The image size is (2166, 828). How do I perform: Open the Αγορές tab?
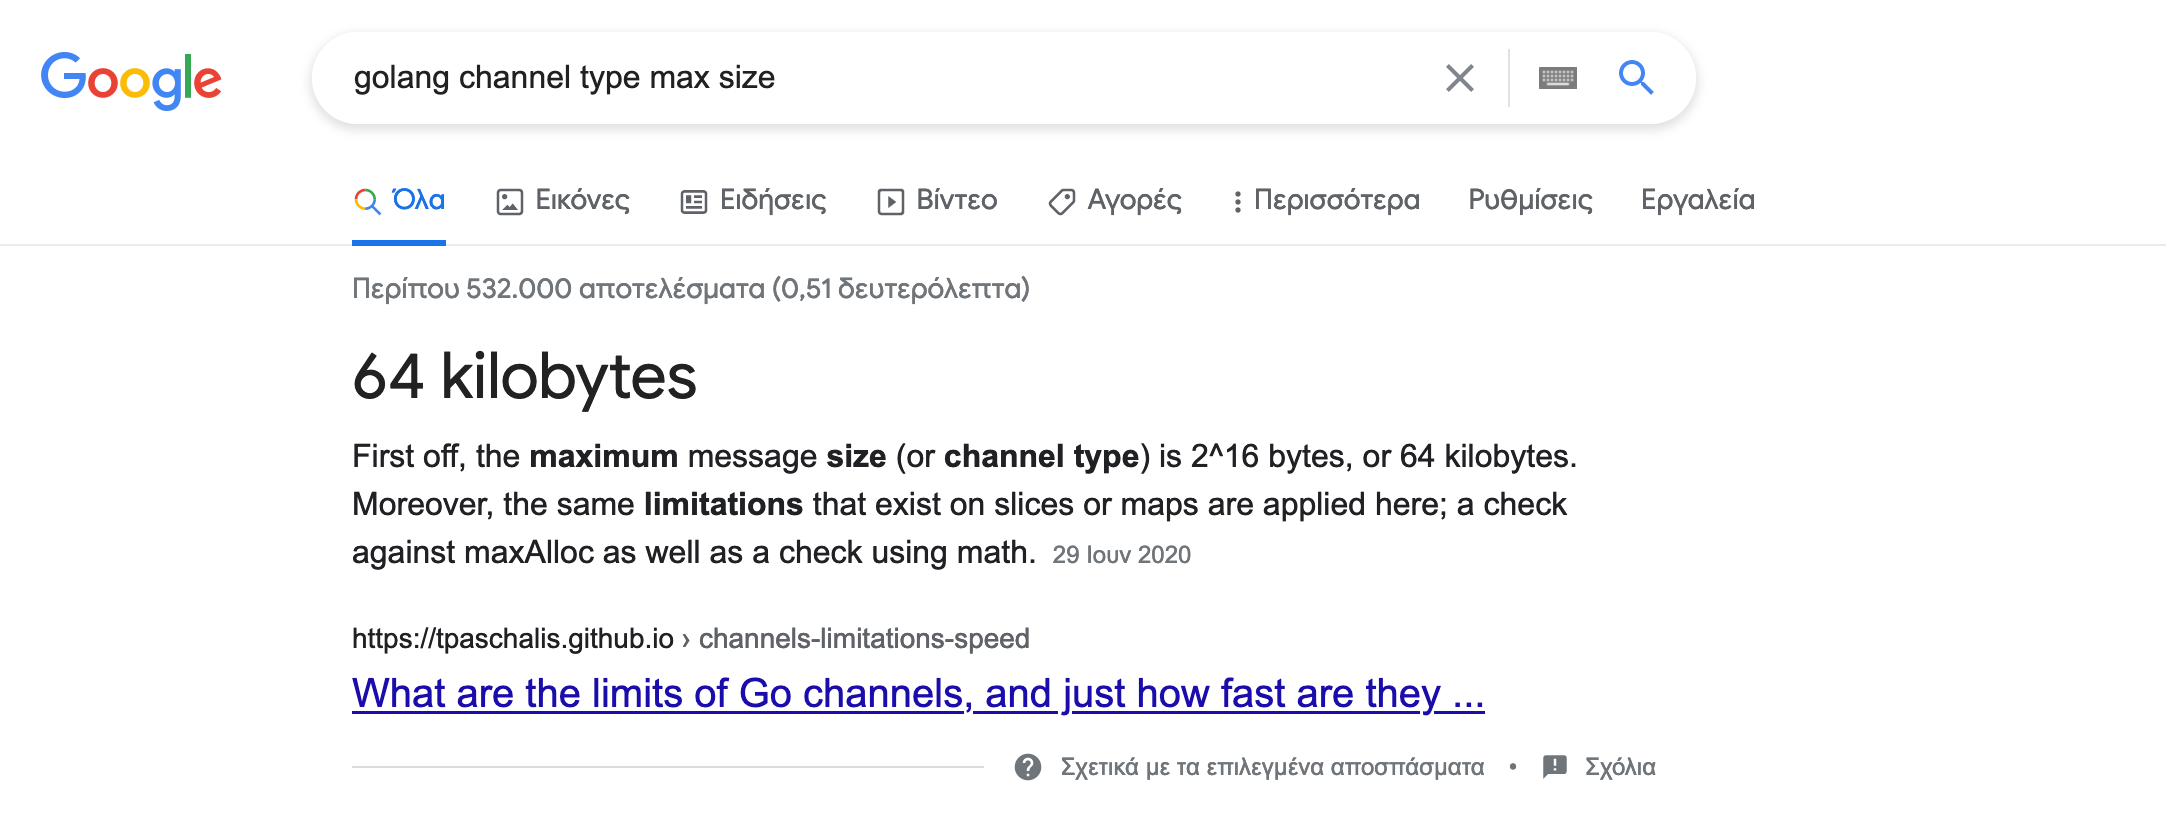[x=1115, y=200]
